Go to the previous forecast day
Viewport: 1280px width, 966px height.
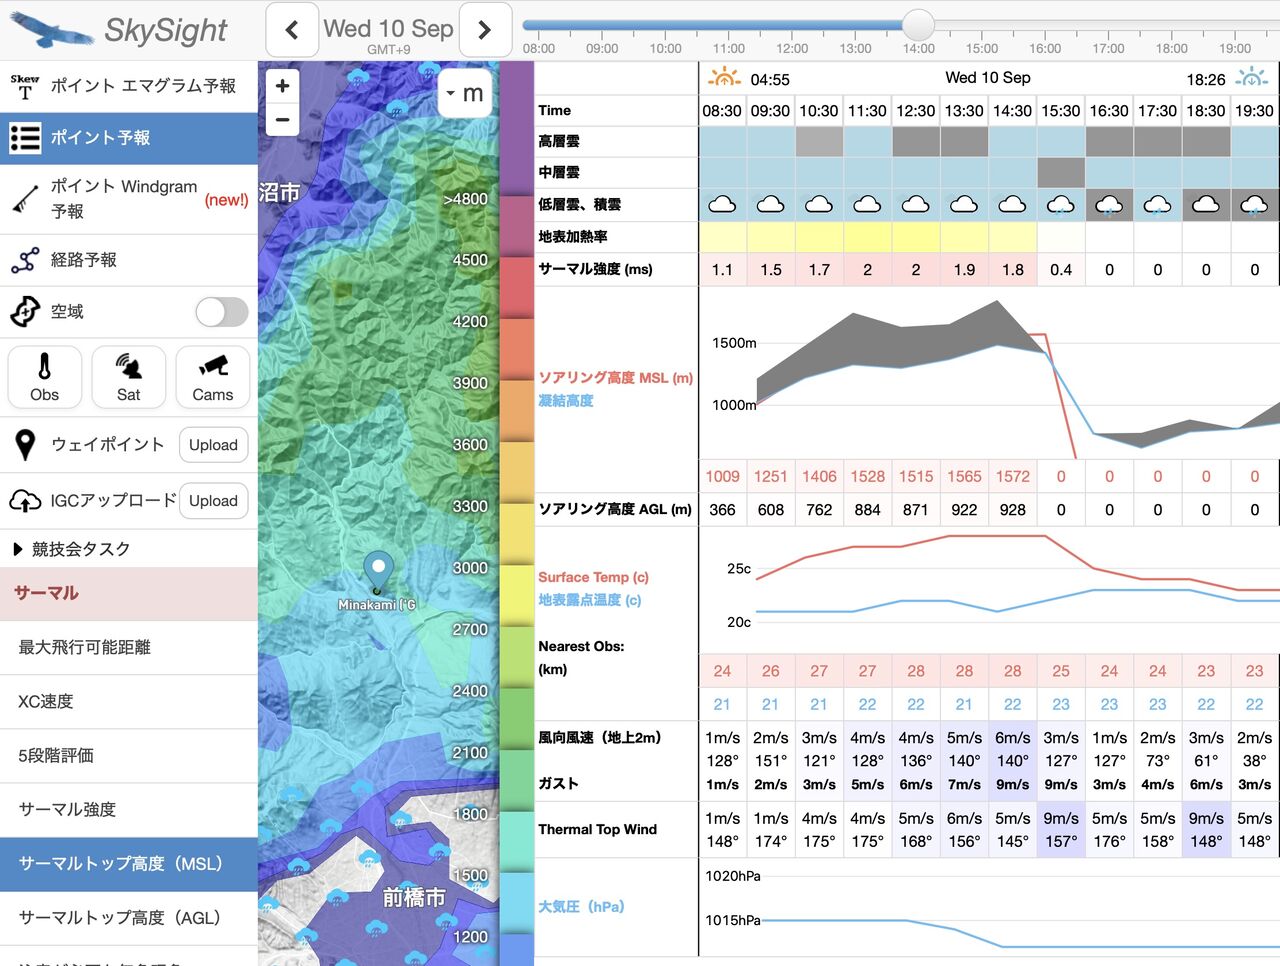click(x=292, y=30)
